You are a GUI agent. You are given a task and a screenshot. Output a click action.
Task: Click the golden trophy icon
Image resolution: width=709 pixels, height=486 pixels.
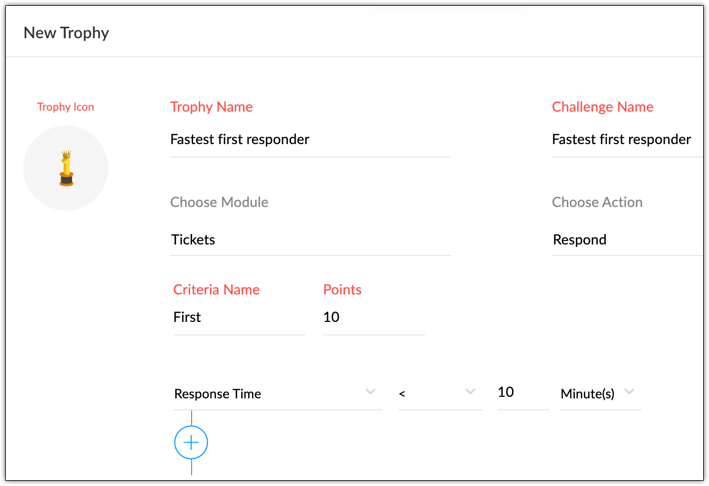[x=66, y=168]
